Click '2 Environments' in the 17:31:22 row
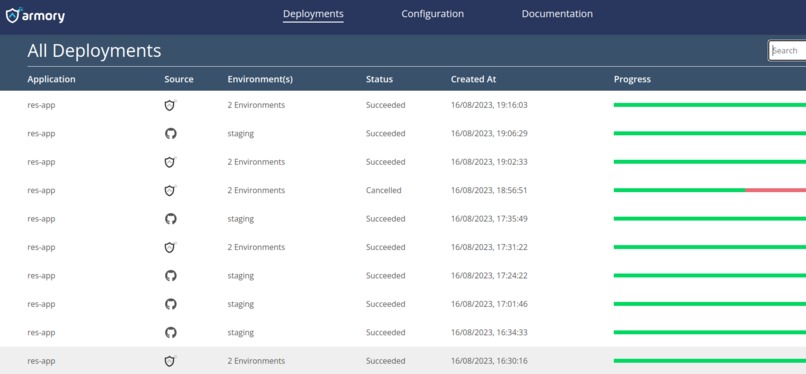The image size is (806, 374). coord(256,247)
